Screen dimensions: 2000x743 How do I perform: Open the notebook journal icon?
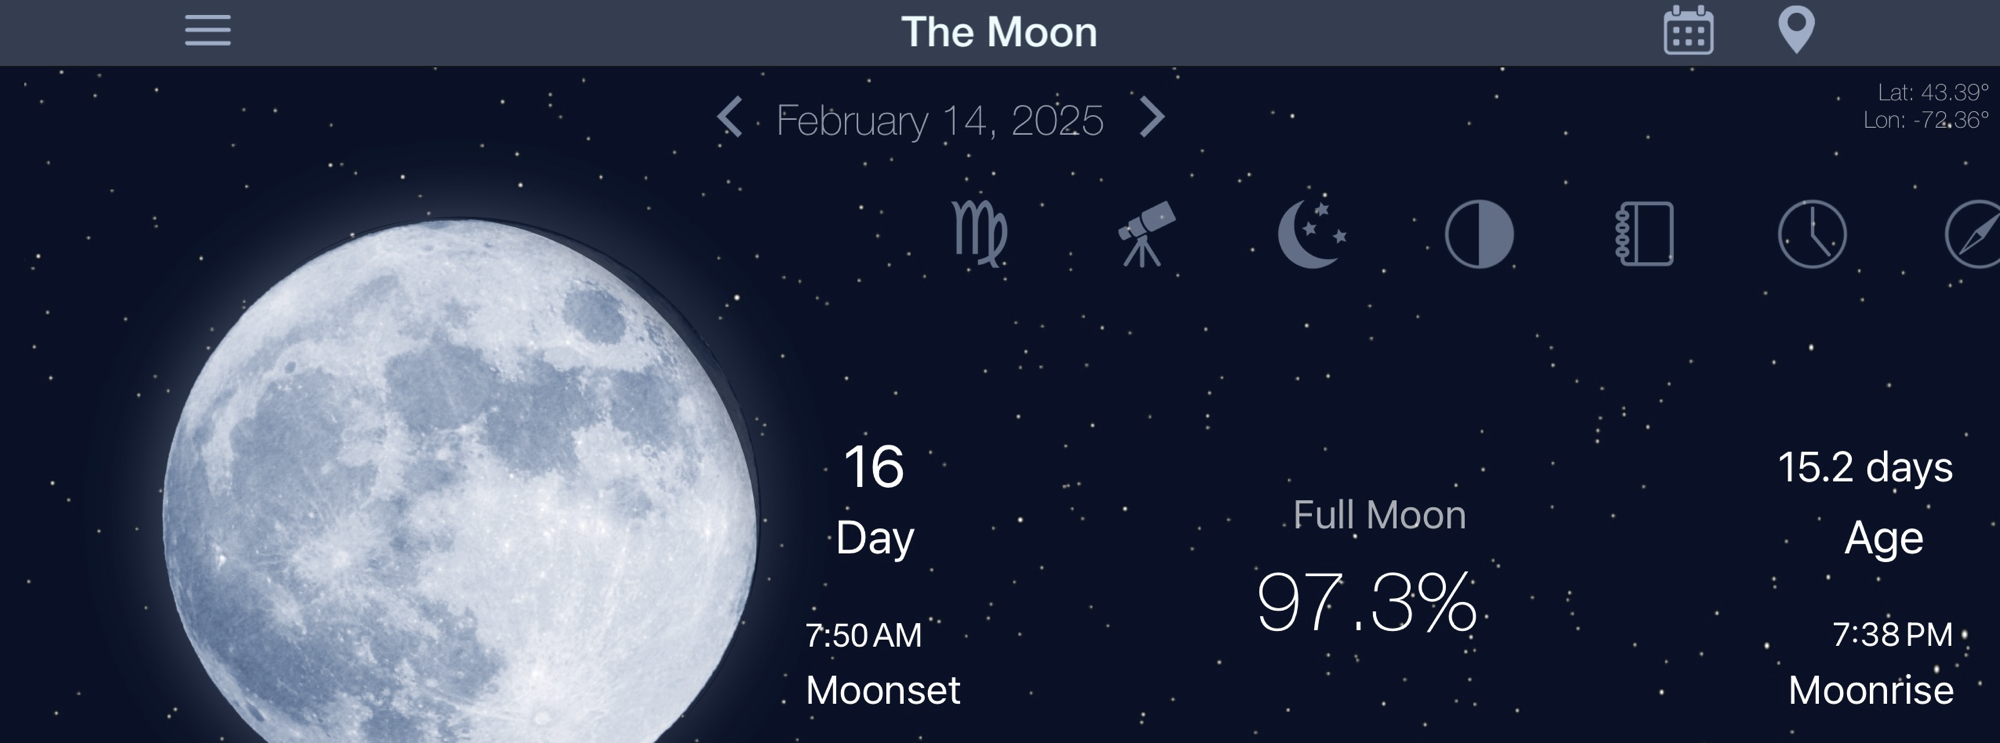[1645, 234]
